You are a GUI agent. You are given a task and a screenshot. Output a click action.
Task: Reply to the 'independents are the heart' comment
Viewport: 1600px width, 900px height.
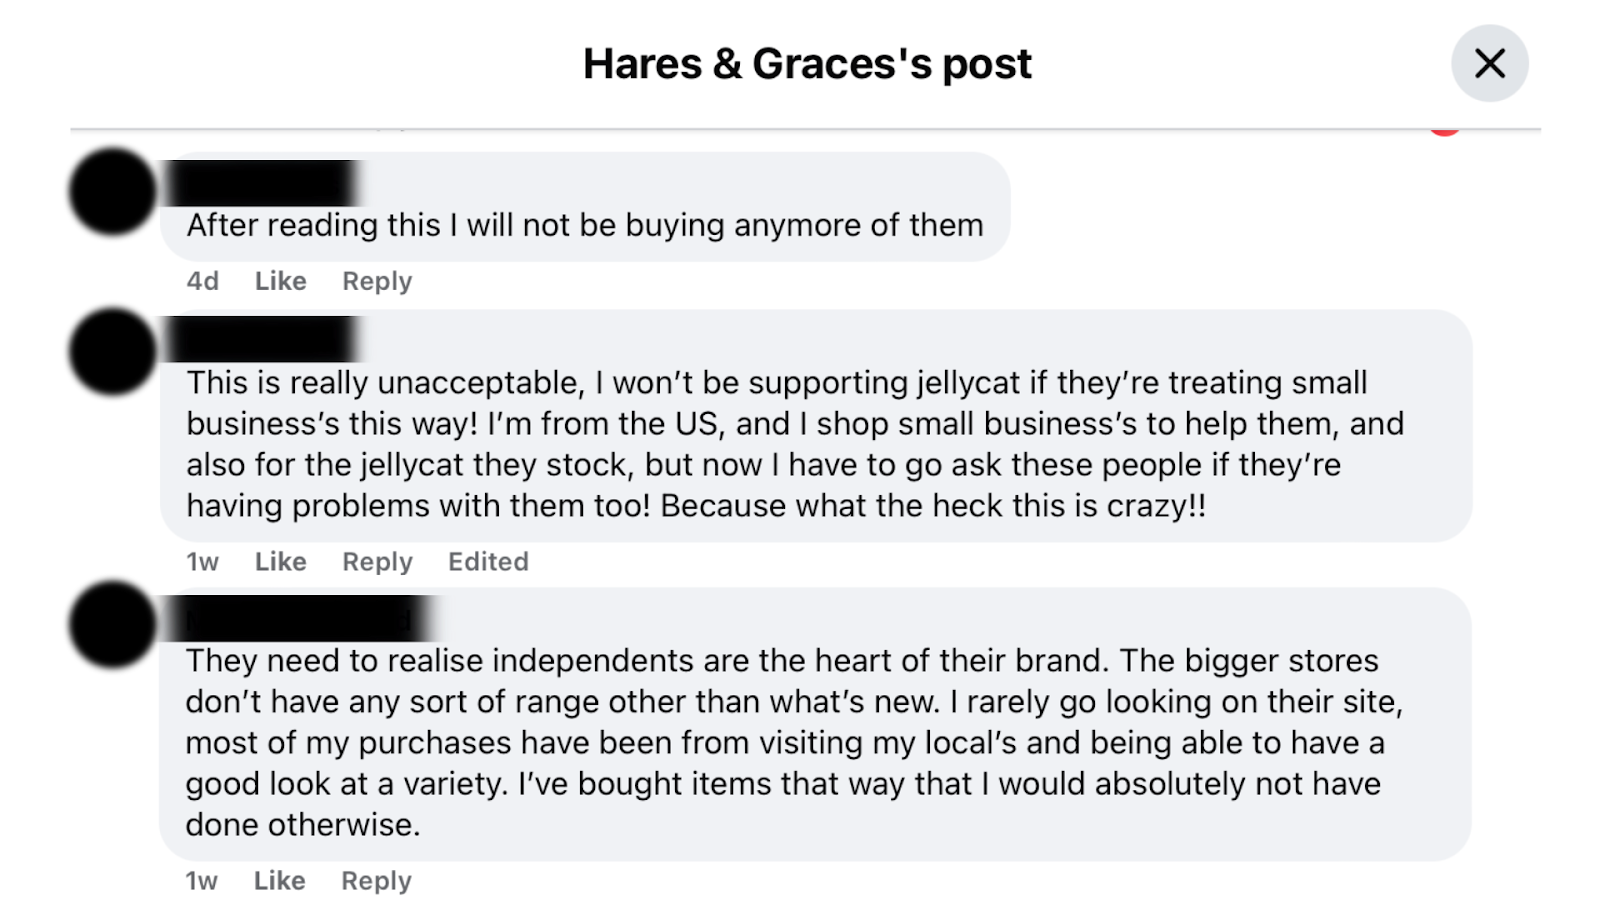[376, 881]
